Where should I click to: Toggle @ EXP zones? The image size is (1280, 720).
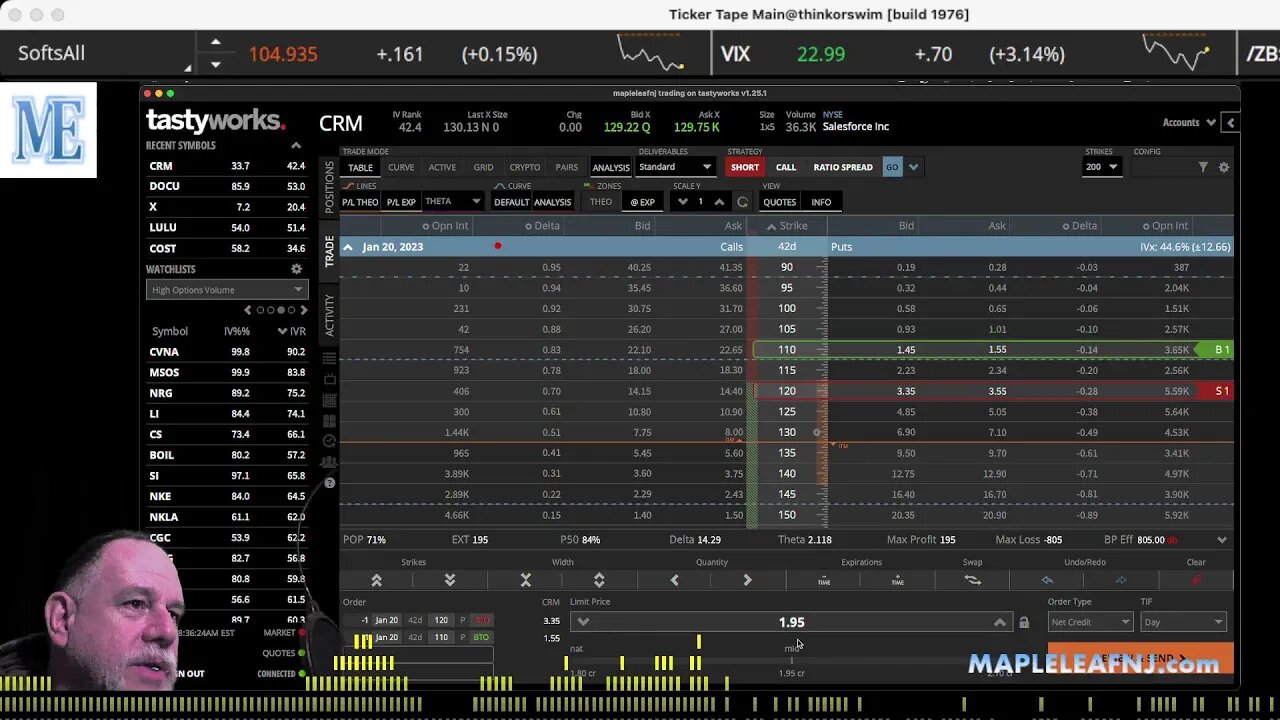click(x=642, y=202)
